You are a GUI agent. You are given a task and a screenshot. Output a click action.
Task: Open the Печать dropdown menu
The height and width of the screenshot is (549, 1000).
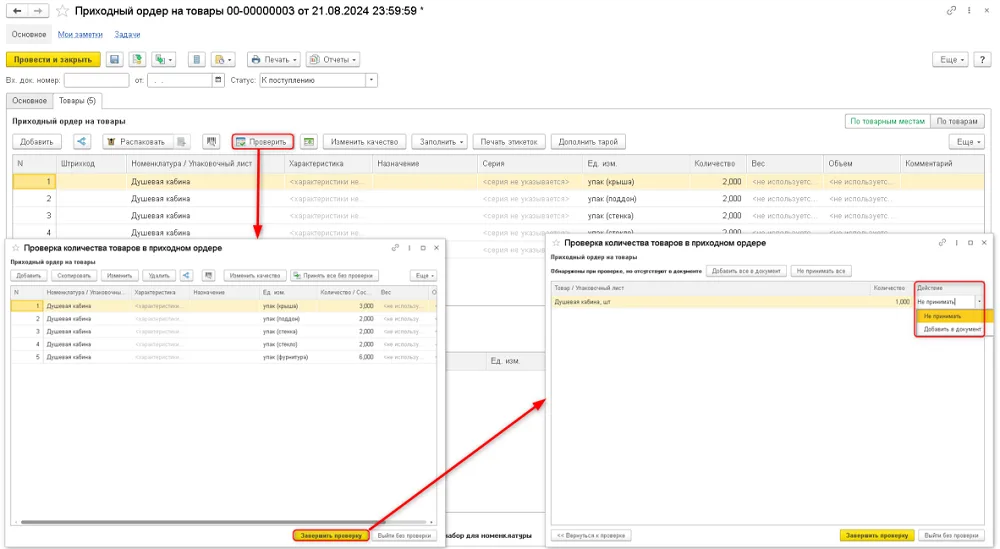point(274,59)
